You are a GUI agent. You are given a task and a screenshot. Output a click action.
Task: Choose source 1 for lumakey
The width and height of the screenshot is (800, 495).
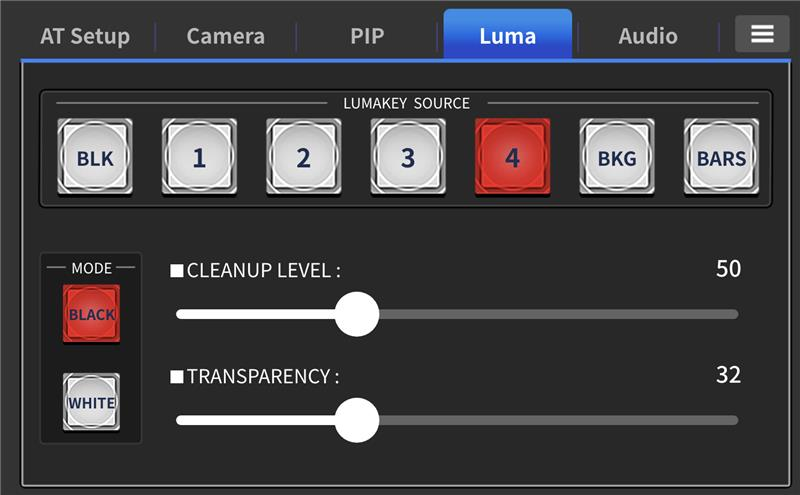(199, 157)
